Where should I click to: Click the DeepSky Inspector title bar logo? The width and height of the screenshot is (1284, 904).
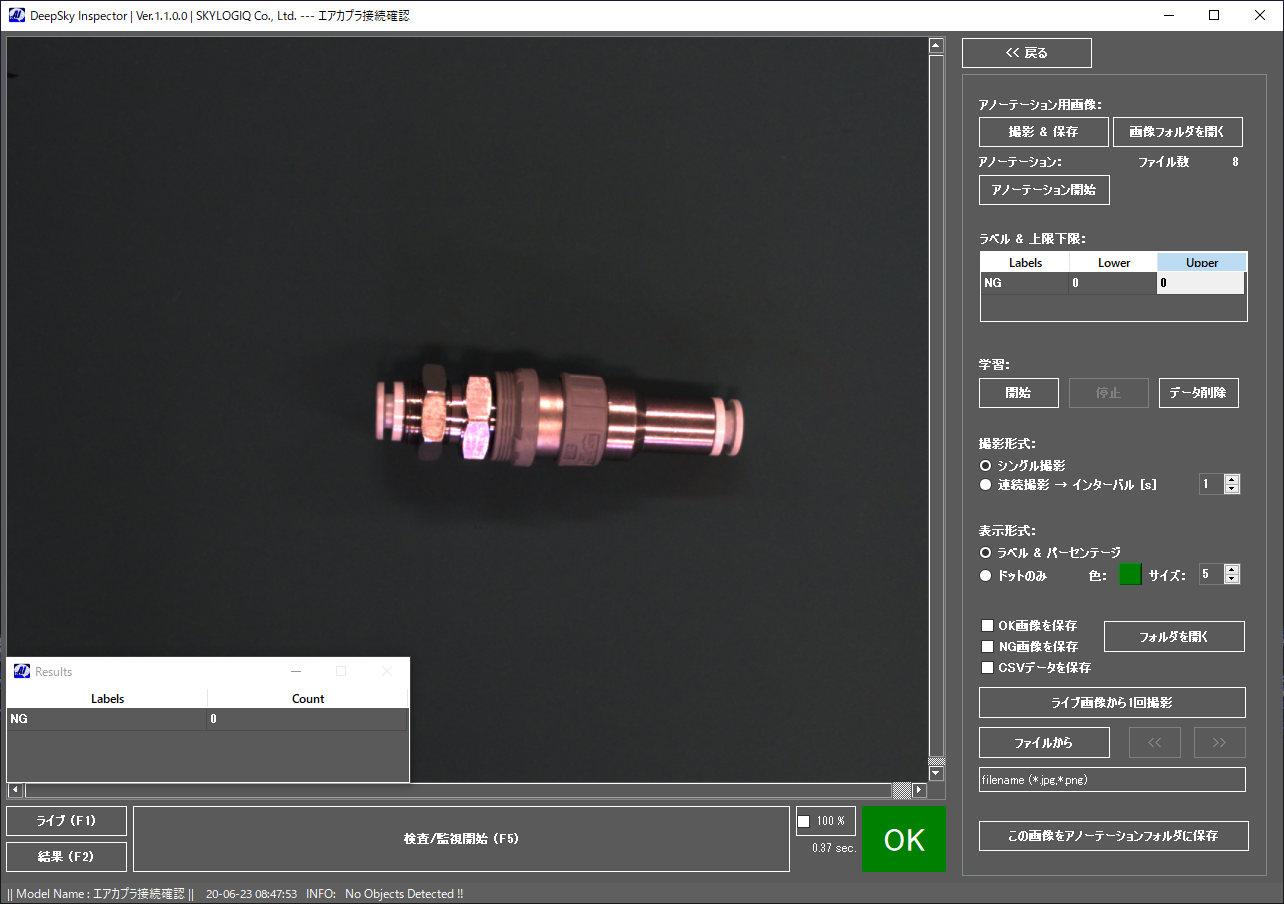coord(16,15)
